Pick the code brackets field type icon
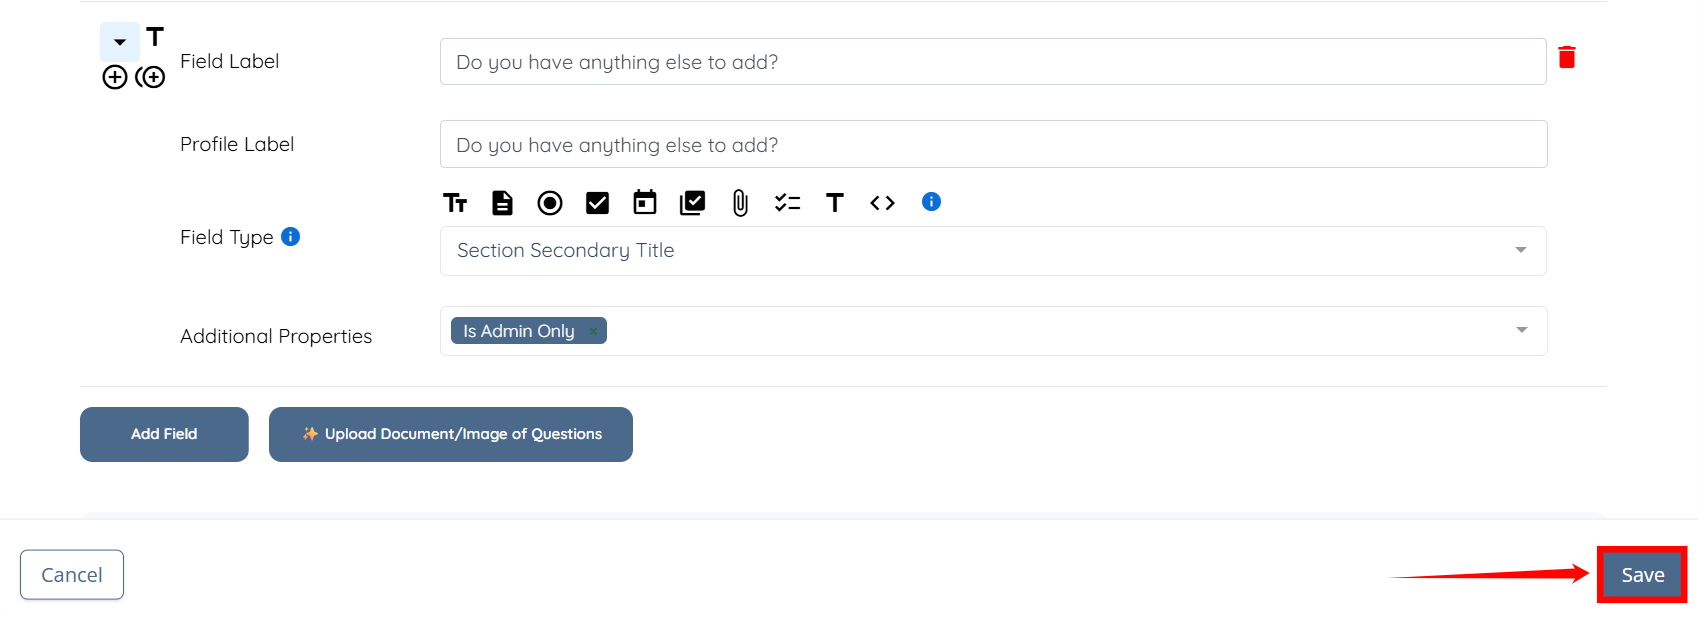Viewport: 1698px width, 619px height. pyautogui.click(x=882, y=203)
